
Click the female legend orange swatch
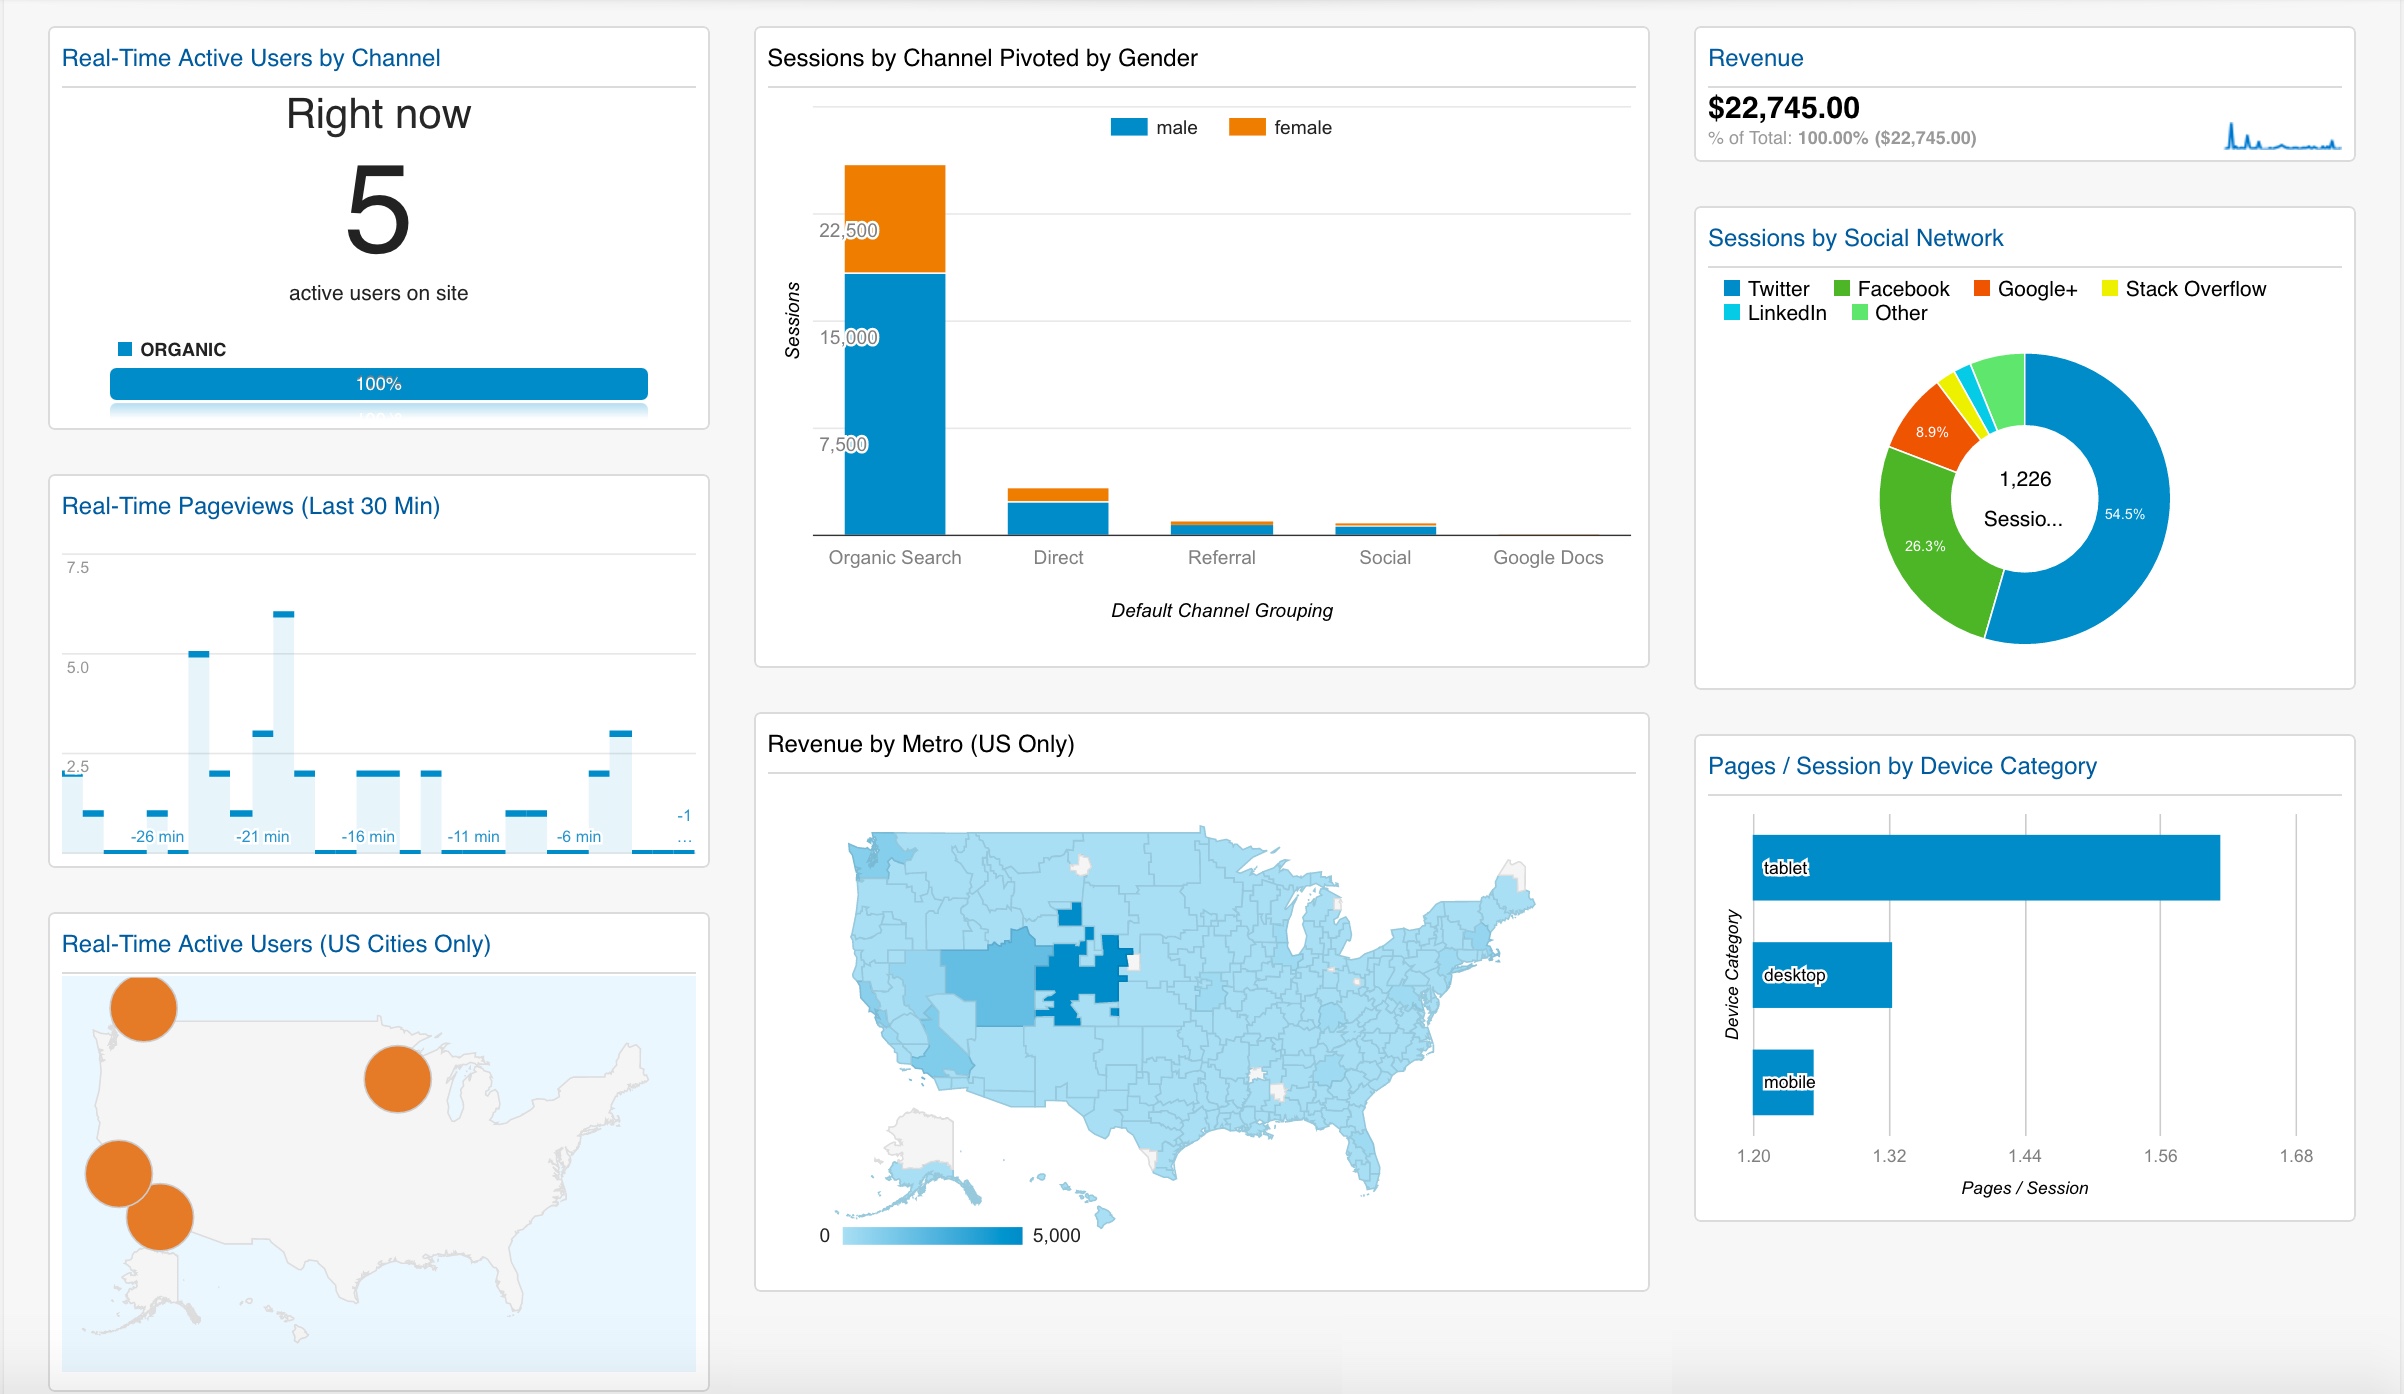click(1246, 127)
